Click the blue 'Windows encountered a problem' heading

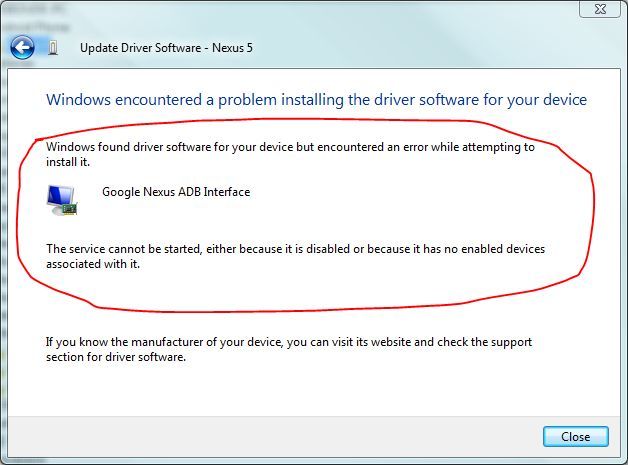(316, 100)
